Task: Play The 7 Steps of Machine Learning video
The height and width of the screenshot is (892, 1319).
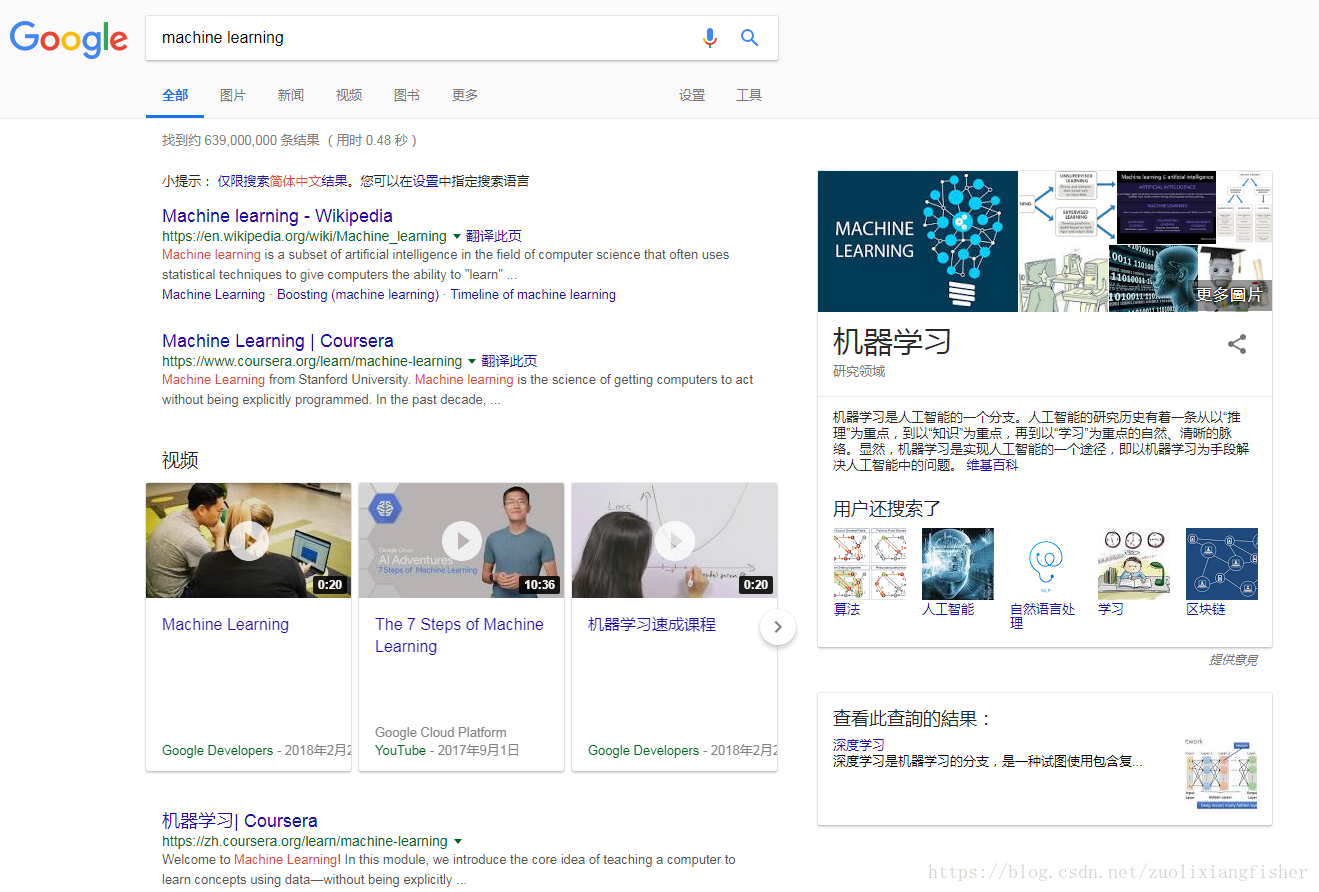Action: (x=461, y=541)
